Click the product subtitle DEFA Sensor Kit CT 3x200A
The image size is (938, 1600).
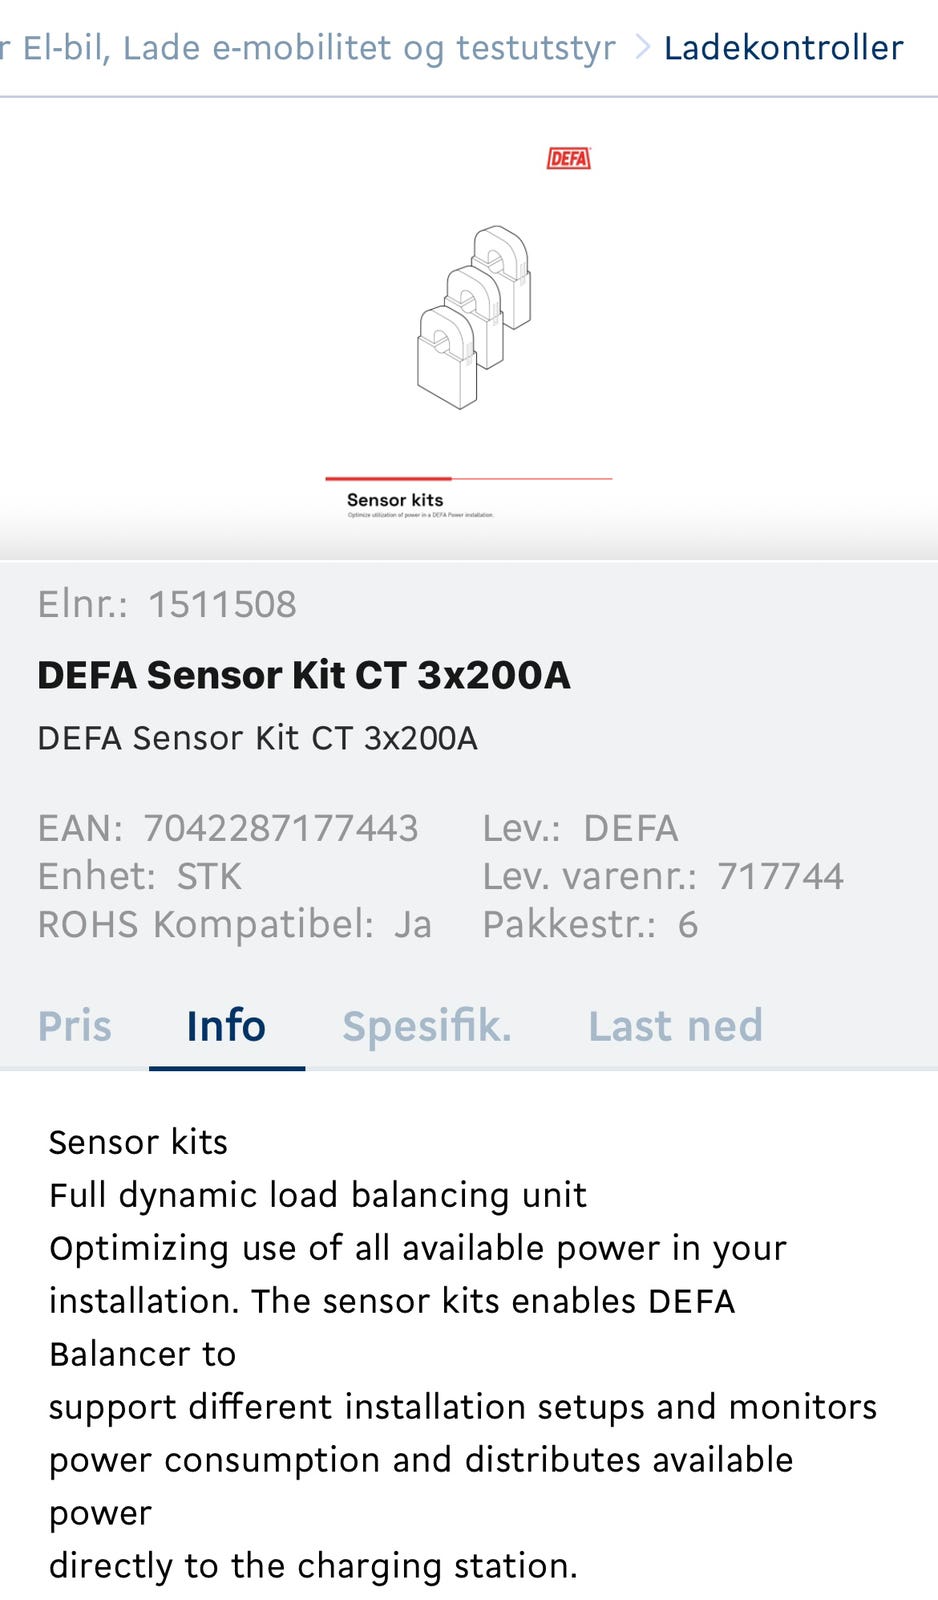pos(258,738)
